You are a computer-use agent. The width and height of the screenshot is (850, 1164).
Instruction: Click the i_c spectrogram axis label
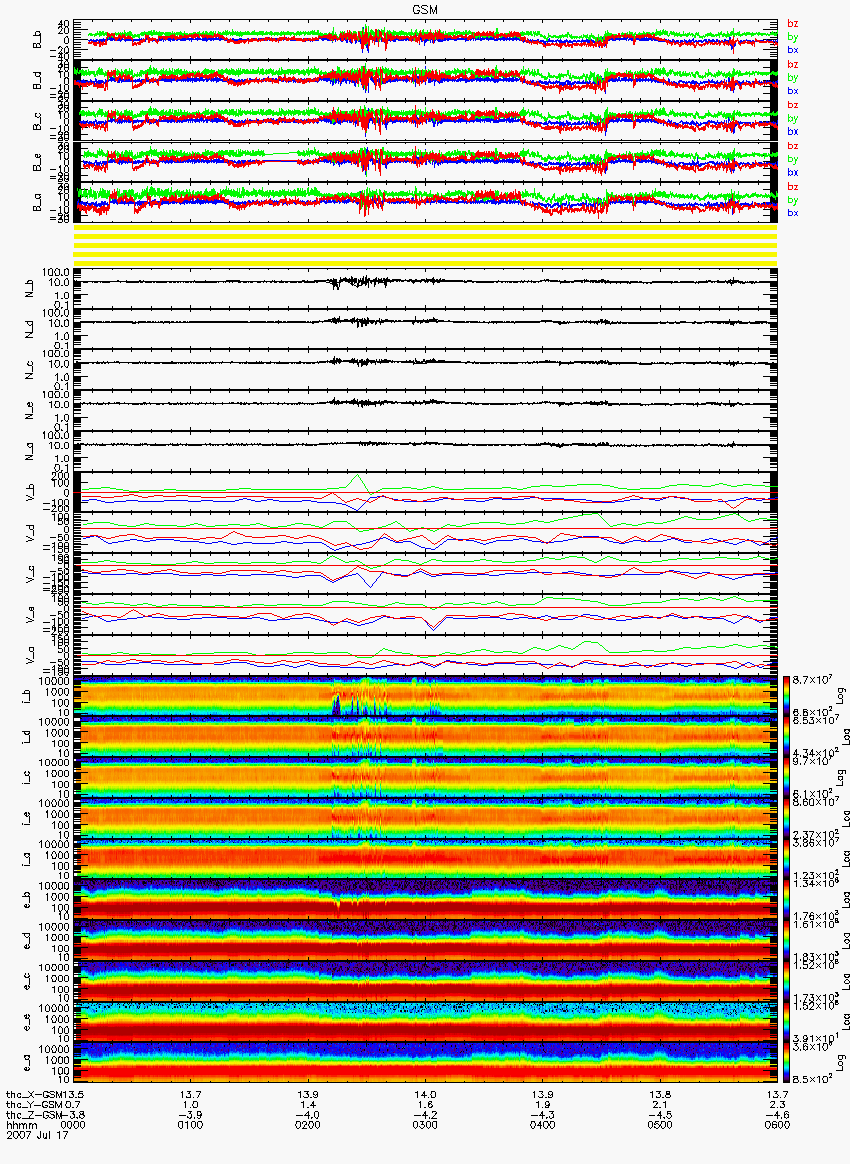point(27,779)
